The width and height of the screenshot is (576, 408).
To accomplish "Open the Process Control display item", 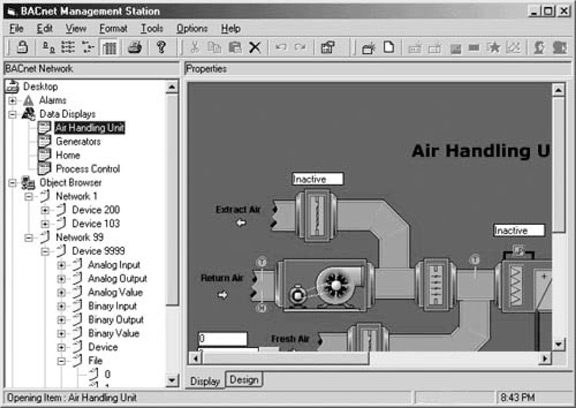I will point(88,169).
